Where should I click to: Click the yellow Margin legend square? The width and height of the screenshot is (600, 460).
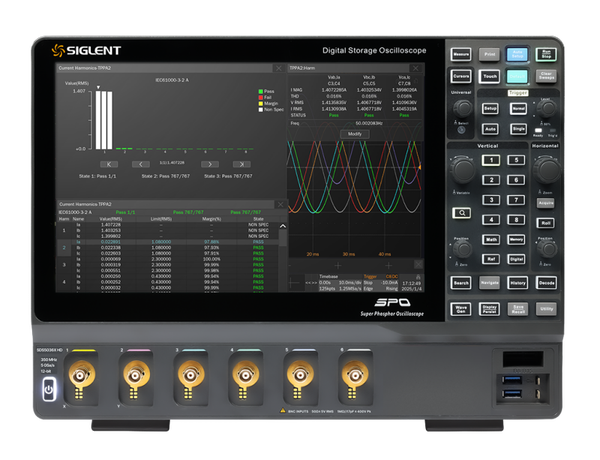pyautogui.click(x=261, y=103)
